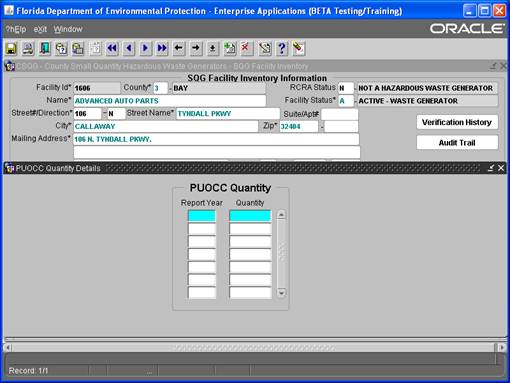Click the PUOCC Quantity scroll down arrow
Viewport: 510px width, 383px height.
click(281, 293)
